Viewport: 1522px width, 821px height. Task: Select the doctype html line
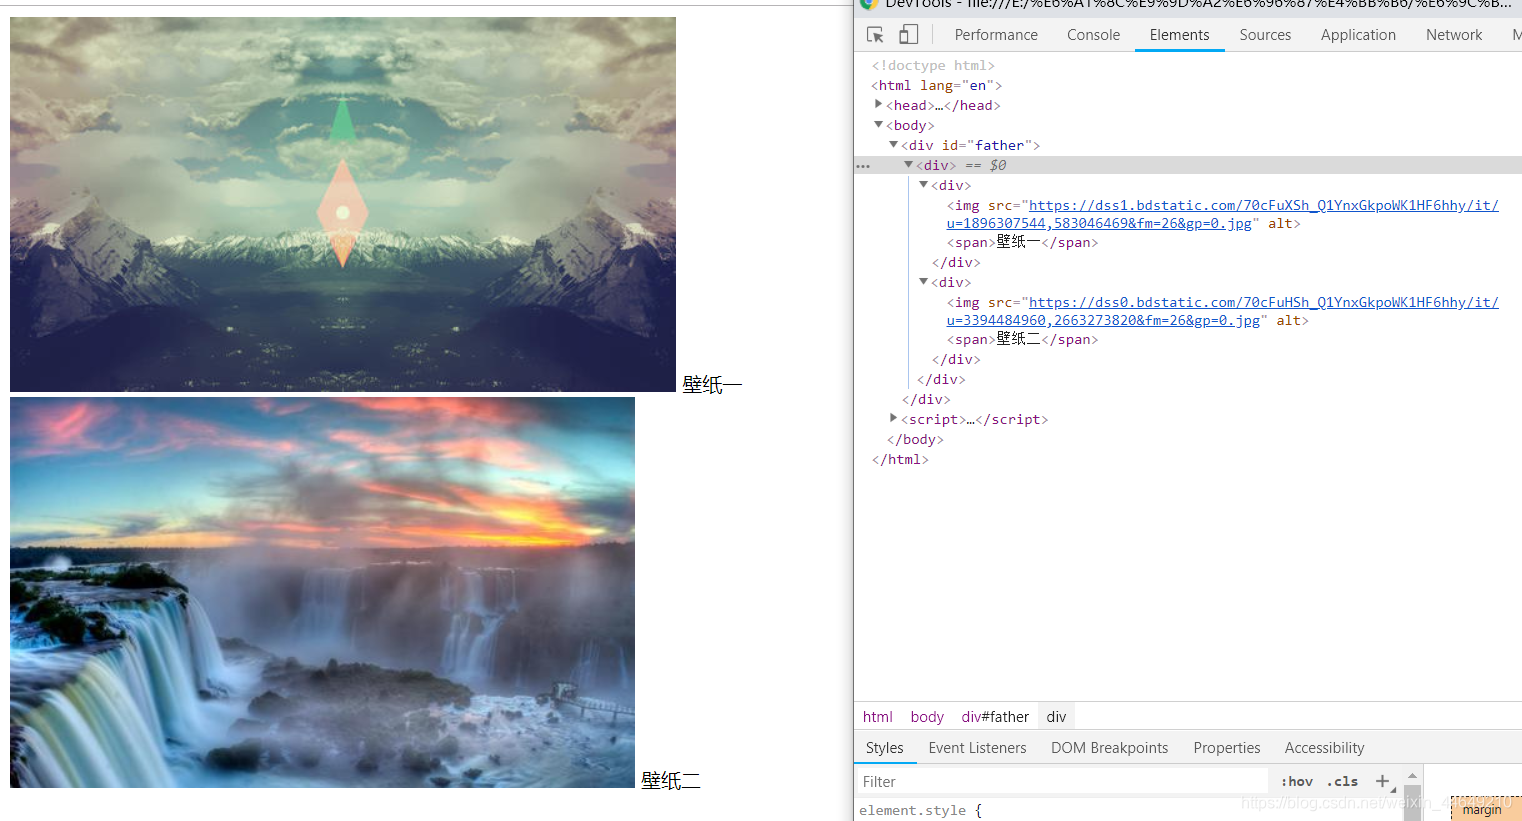pos(933,65)
